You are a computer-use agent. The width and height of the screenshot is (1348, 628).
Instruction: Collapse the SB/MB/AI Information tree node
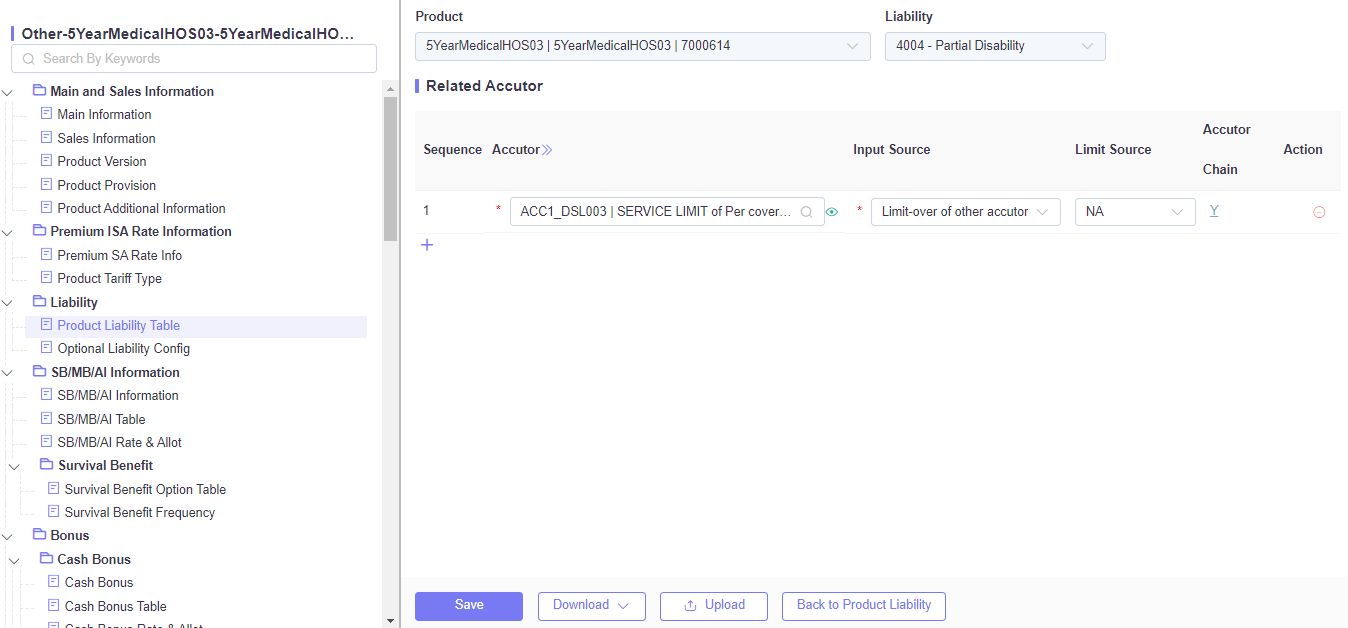click(8, 373)
